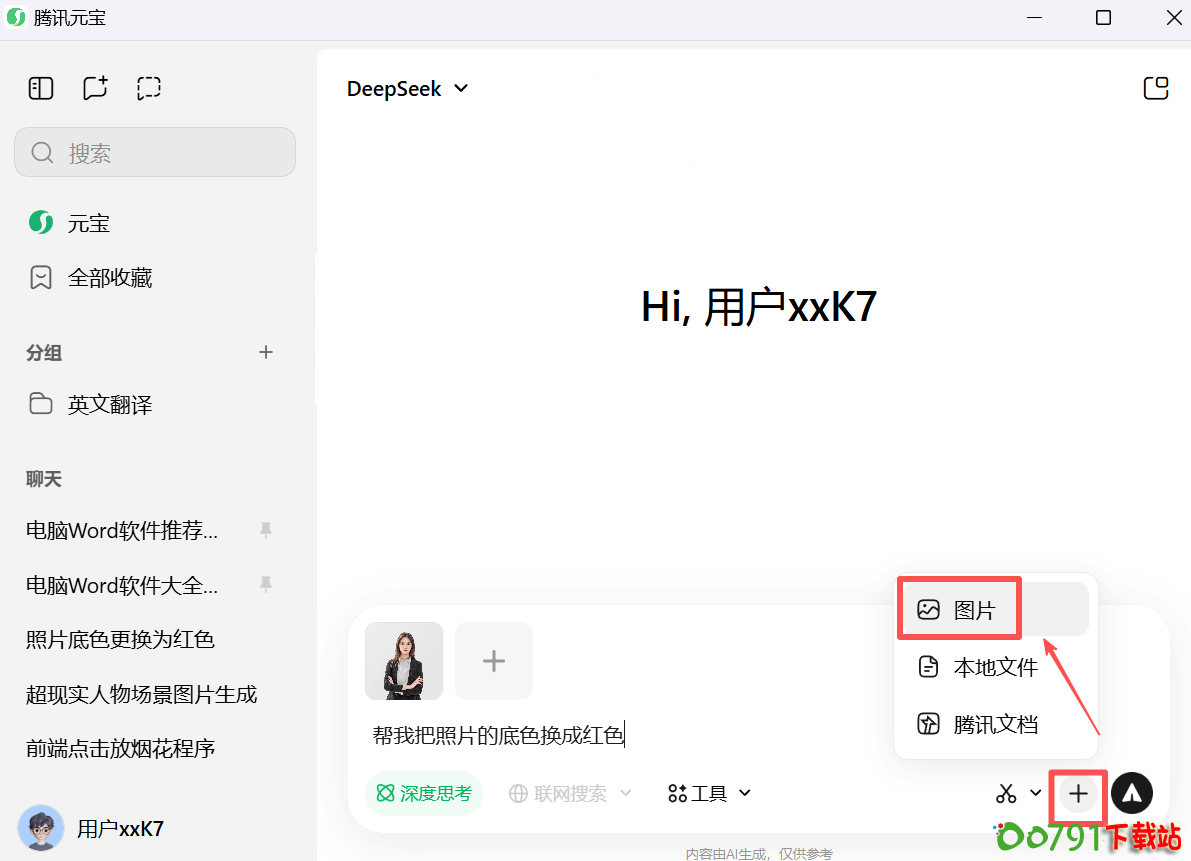Click the scissors tool icon
Image resolution: width=1191 pixels, height=861 pixels.
(1006, 794)
